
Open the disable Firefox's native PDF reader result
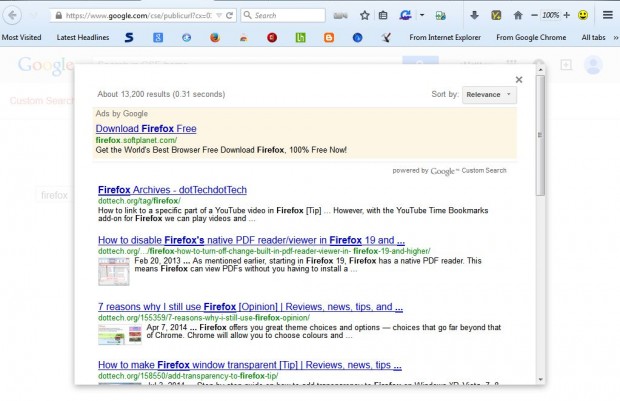251,240
